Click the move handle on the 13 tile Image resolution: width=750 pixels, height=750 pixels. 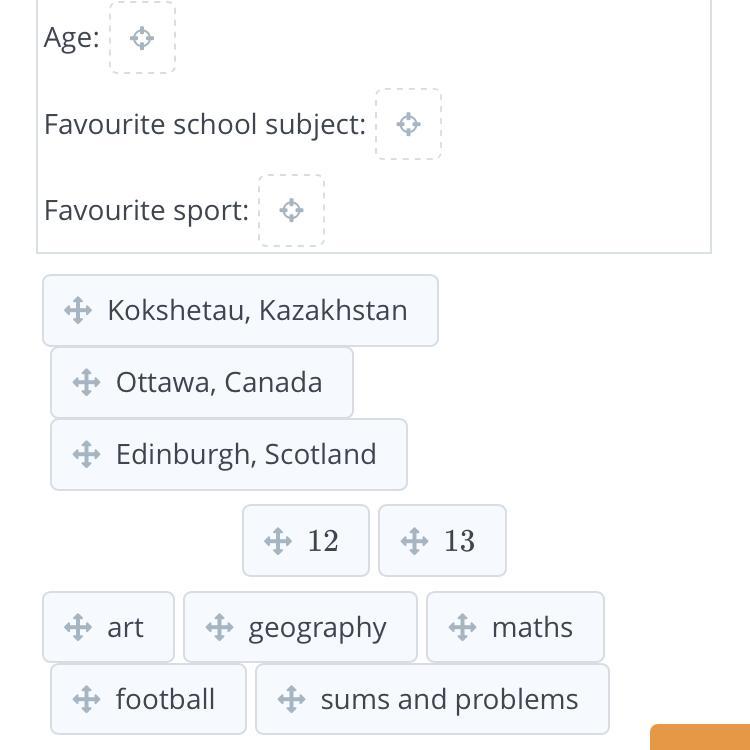[x=414, y=541]
